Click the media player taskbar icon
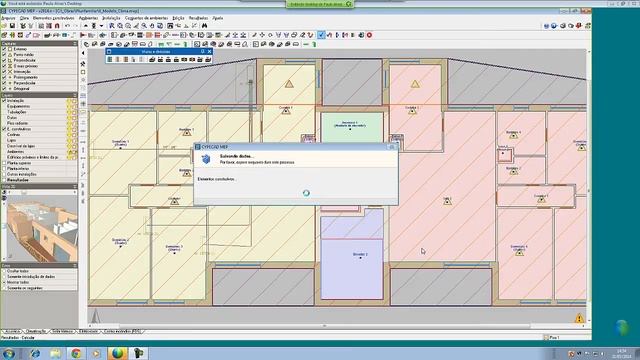The width and height of the screenshot is (640, 360). point(96,353)
